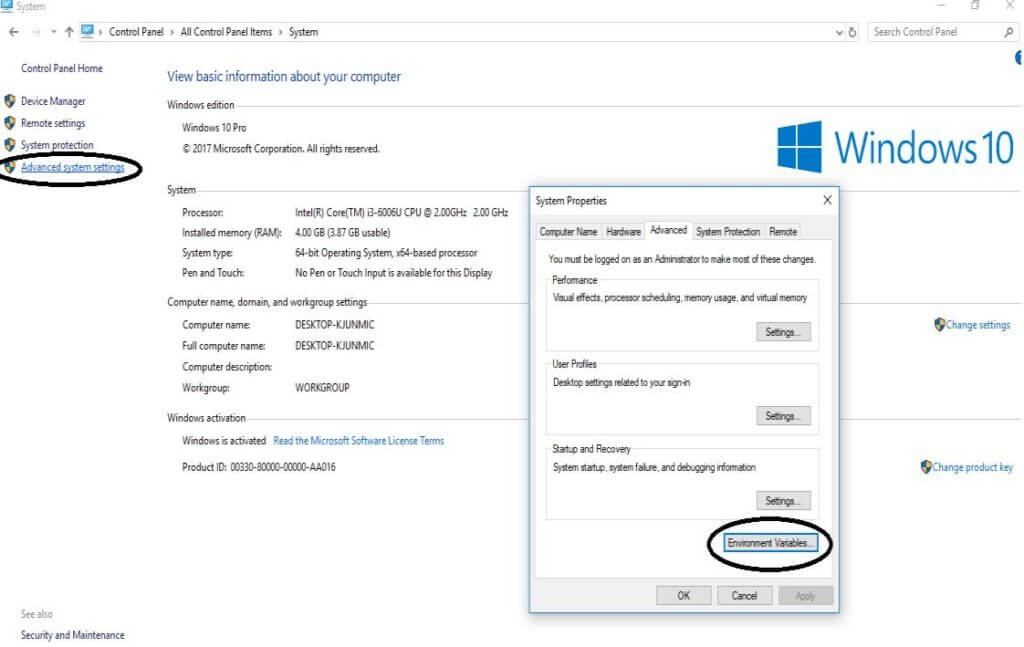
Task: Click the shield icon beside Change product key
Action: (x=926, y=467)
